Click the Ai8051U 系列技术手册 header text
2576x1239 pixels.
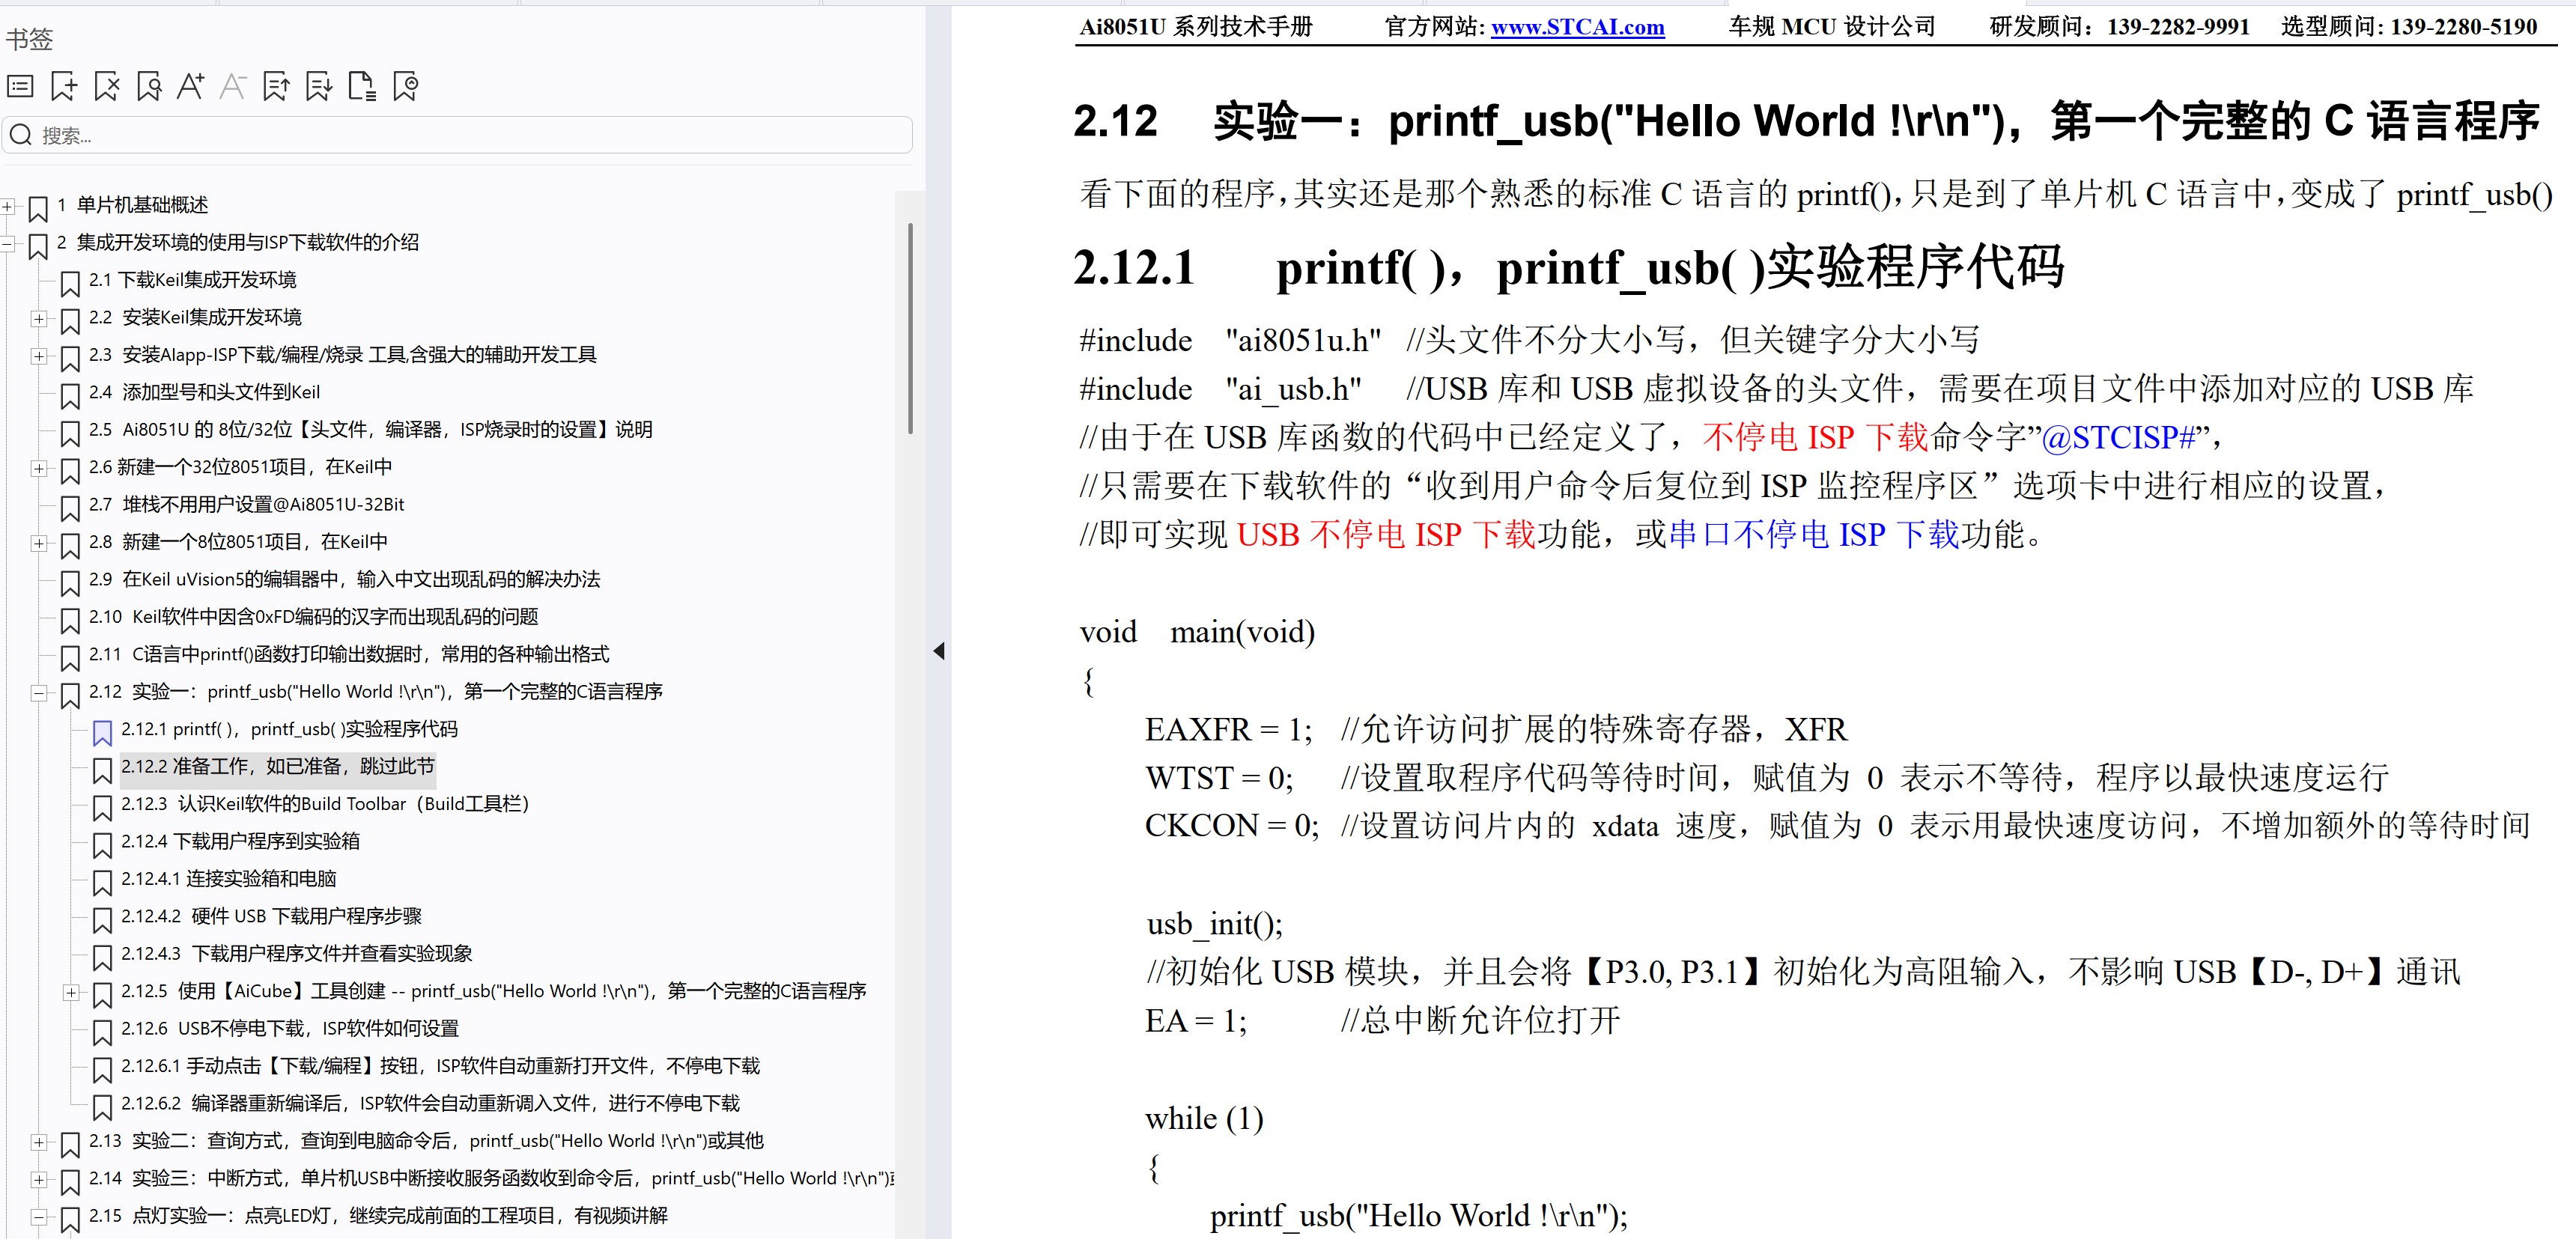pyautogui.click(x=1195, y=27)
